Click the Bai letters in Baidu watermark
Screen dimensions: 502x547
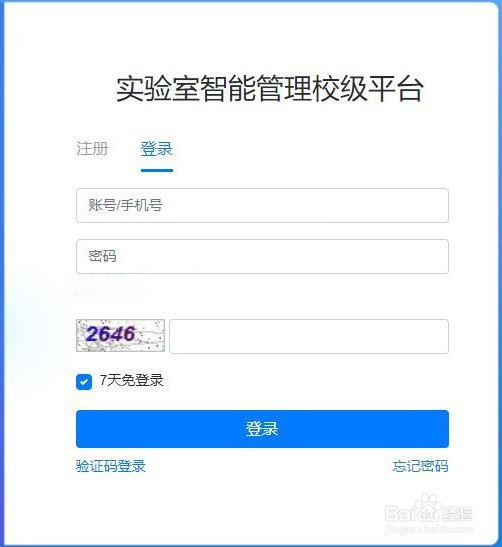coord(400,514)
